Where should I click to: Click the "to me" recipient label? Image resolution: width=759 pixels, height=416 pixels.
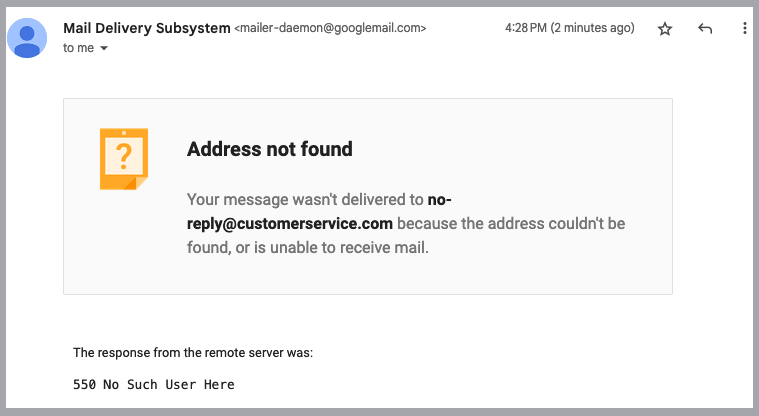coord(78,48)
